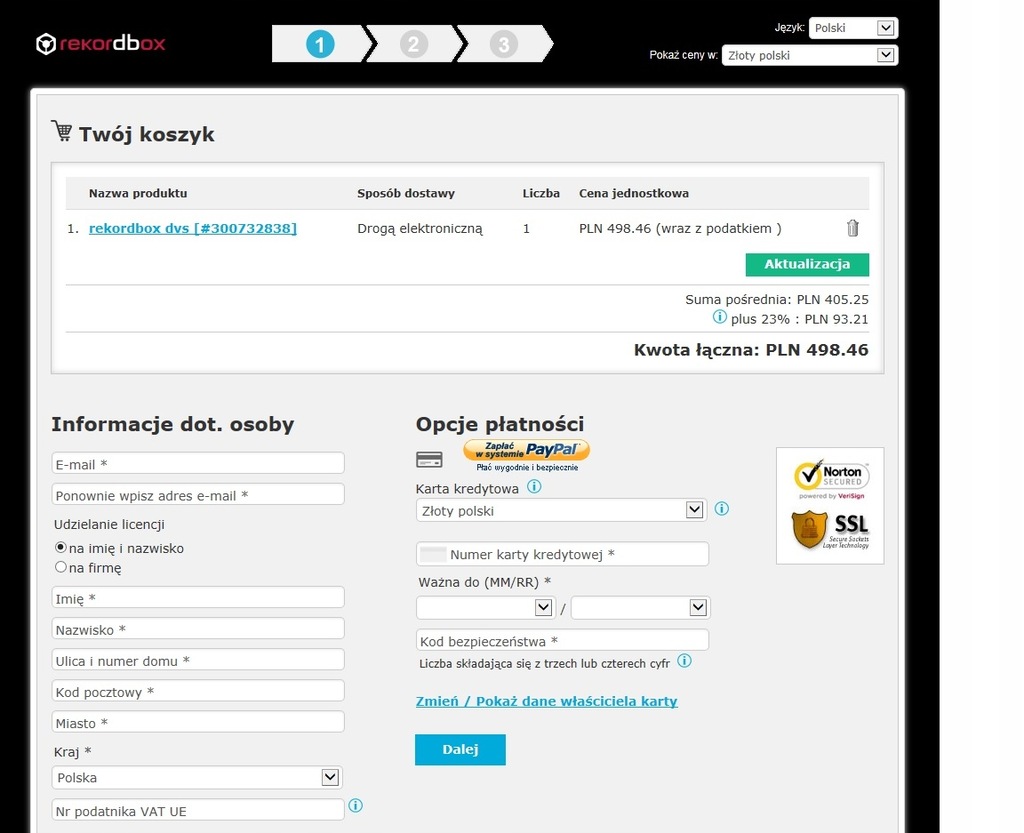Click 'Drogą elektroniczną' delivery text
Image resolution: width=1024 pixels, height=833 pixels.
pos(420,229)
